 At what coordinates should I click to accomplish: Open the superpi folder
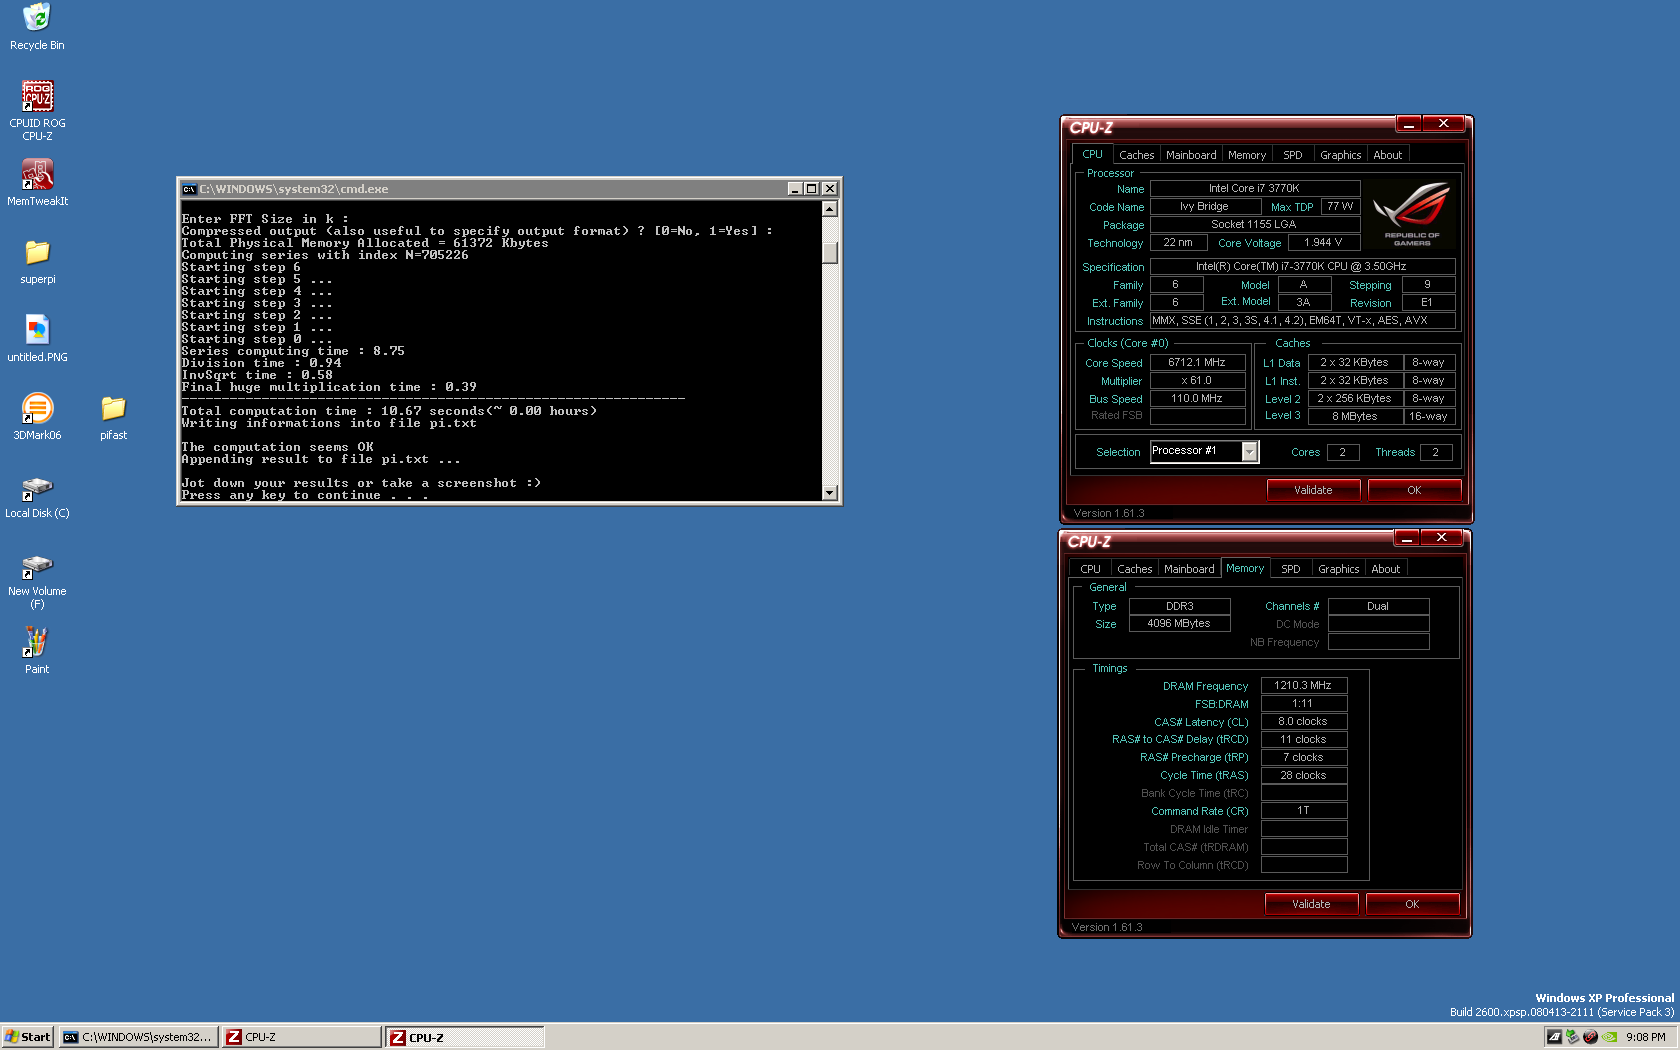(37, 261)
